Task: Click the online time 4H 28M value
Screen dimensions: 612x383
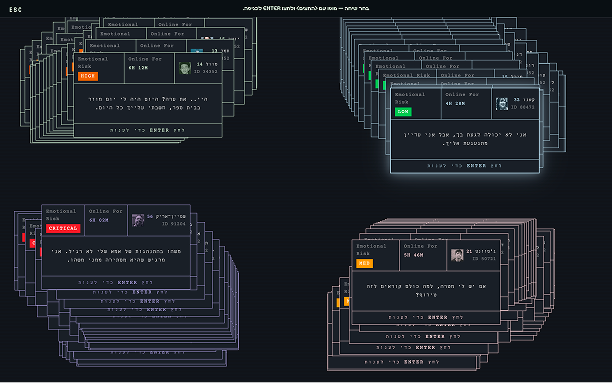Action: (455, 103)
